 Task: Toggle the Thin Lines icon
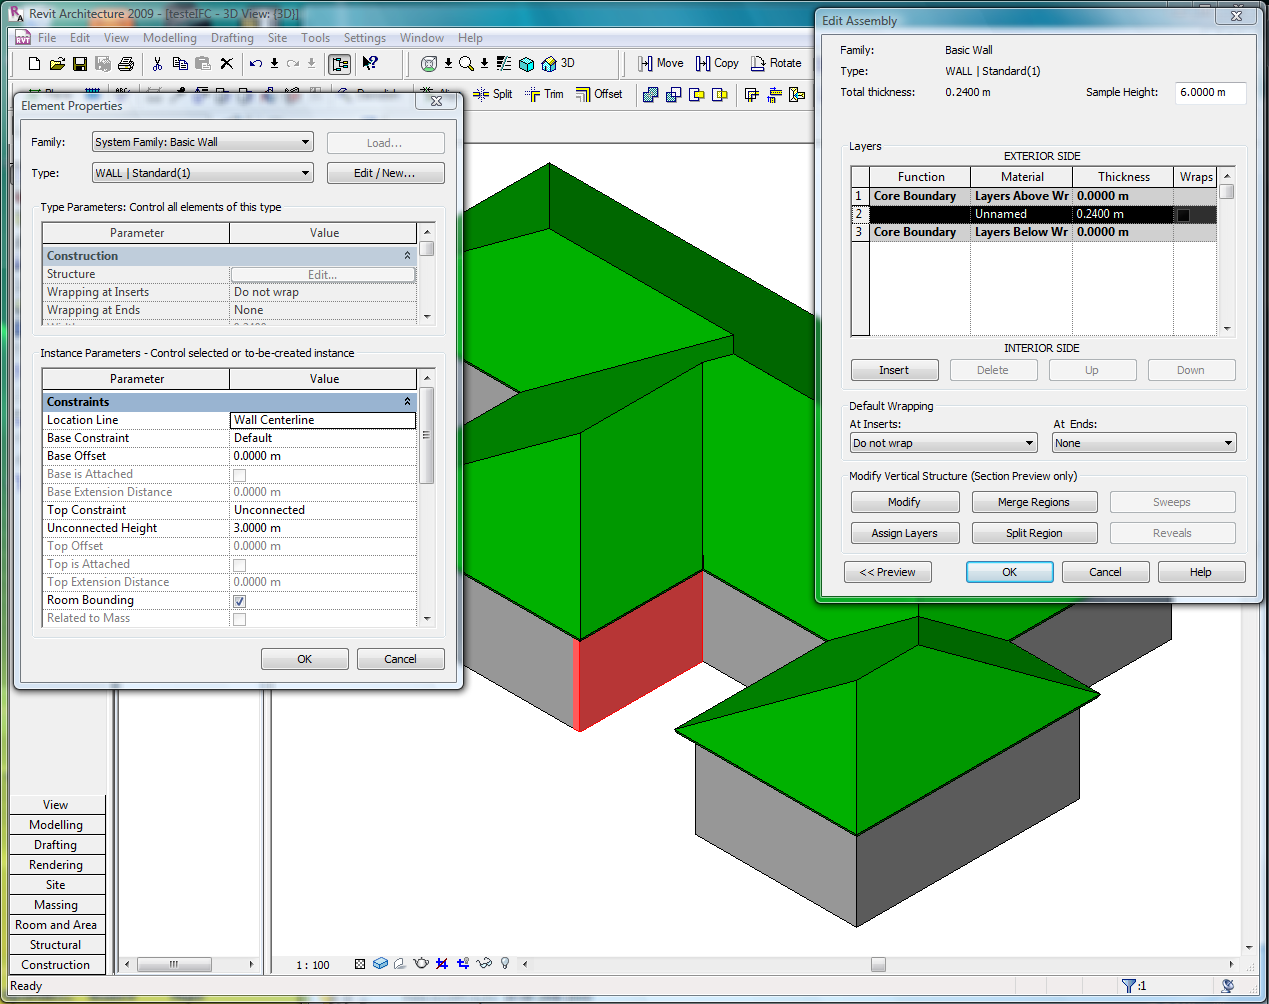504,63
